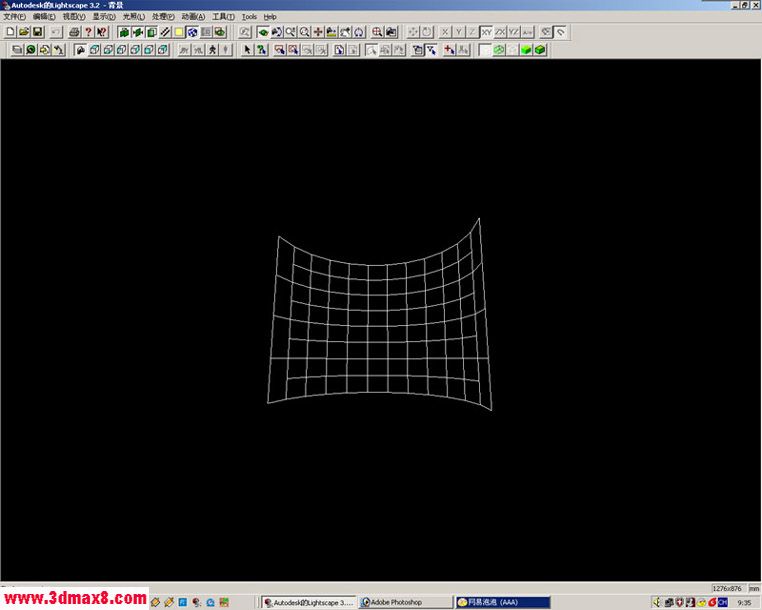The image size is (762, 610).
Task: Click the blue globe toolbar icon
Action: (192, 32)
